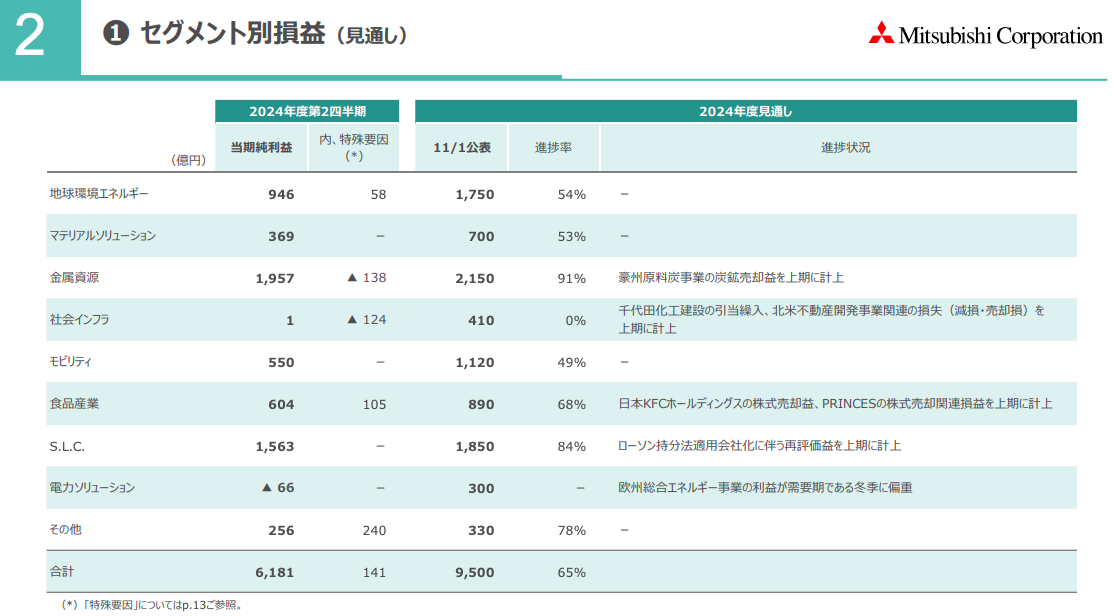Click the net profit value 1,563
This screenshot has height=616, width=1113.
[x=275, y=446]
